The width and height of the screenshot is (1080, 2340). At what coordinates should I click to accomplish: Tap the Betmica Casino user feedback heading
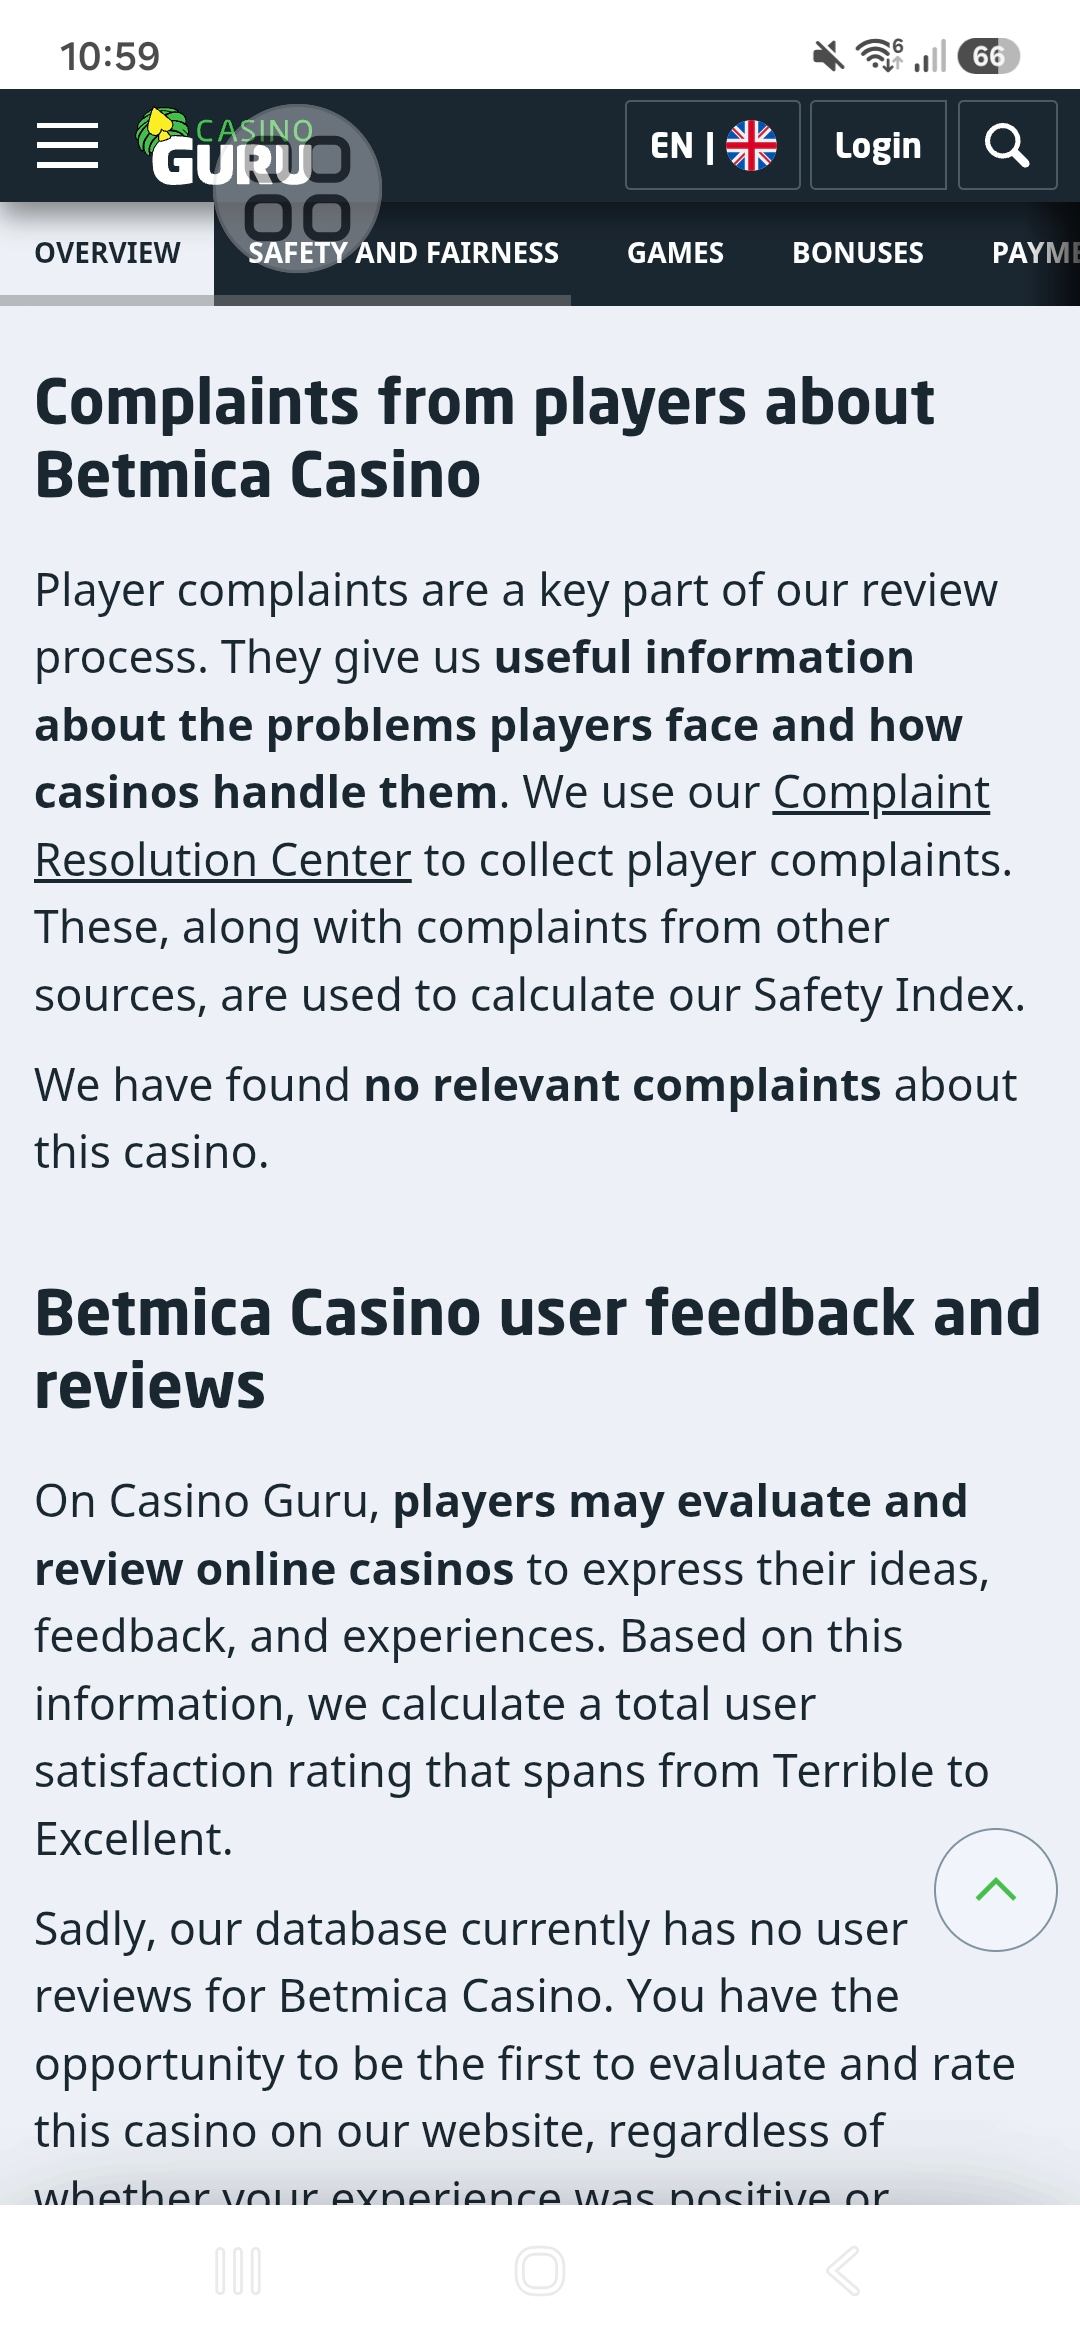[537, 1348]
